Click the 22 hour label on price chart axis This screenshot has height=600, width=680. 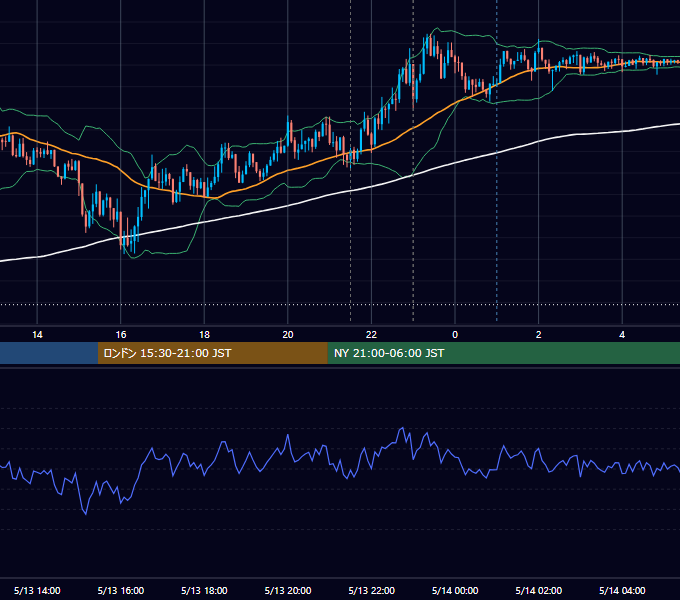coord(371,335)
